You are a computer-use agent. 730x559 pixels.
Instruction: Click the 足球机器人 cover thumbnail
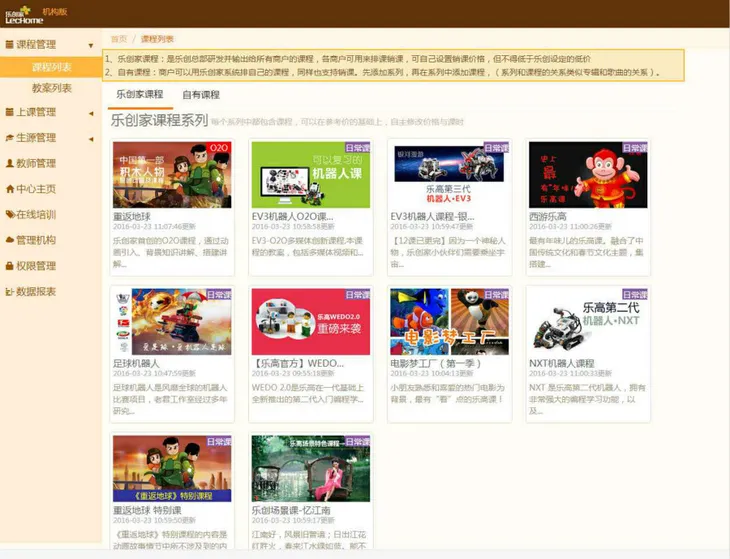(172, 322)
